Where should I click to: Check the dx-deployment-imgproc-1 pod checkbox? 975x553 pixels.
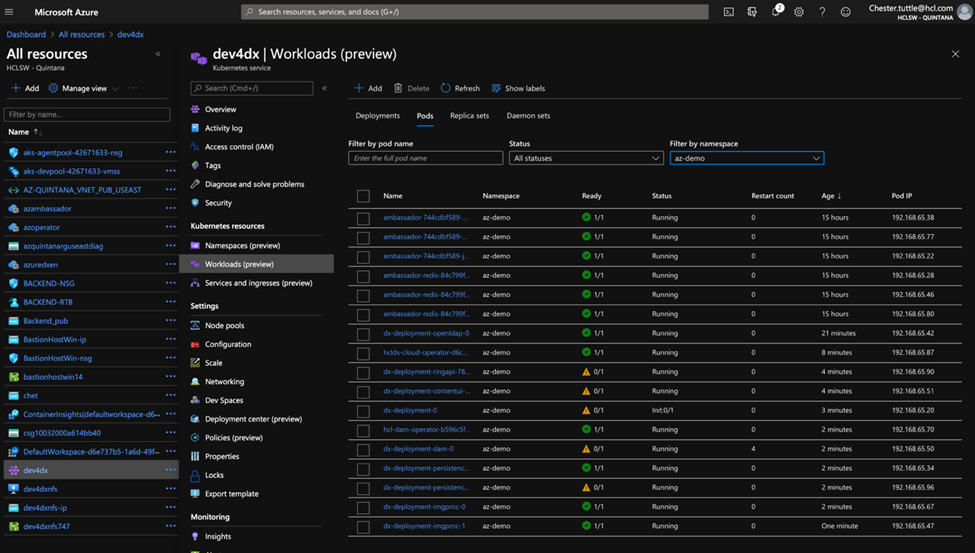[x=363, y=527]
